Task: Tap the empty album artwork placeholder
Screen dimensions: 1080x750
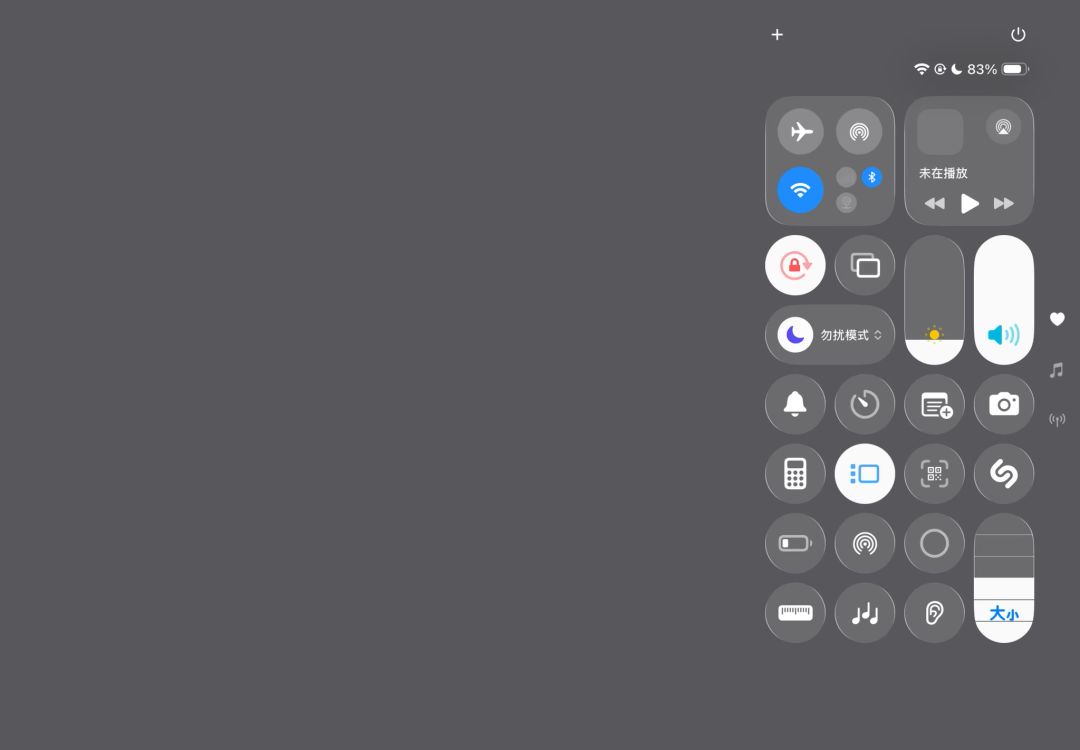Action: (x=940, y=132)
